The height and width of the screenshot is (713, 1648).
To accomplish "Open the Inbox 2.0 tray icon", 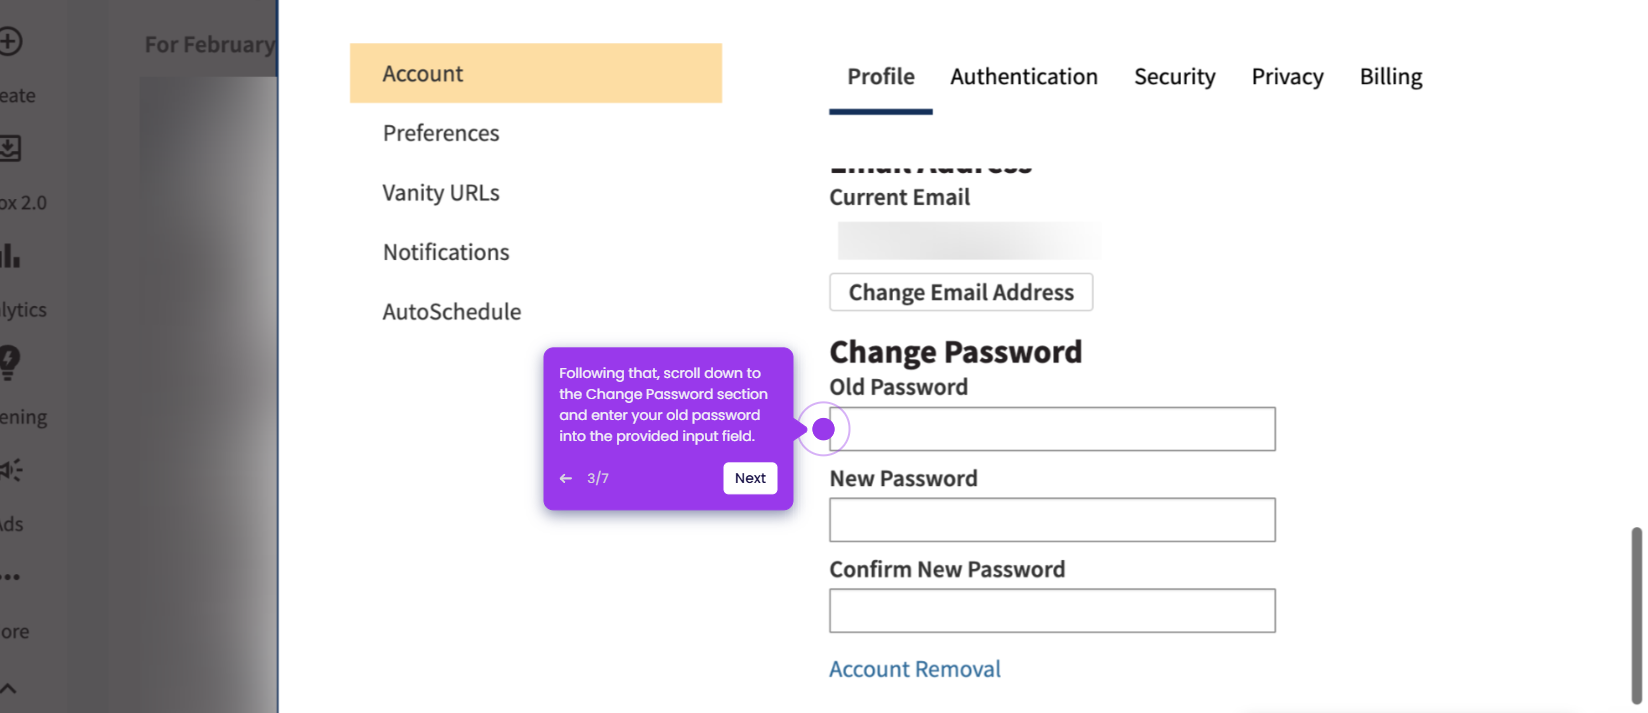I will coord(9,149).
